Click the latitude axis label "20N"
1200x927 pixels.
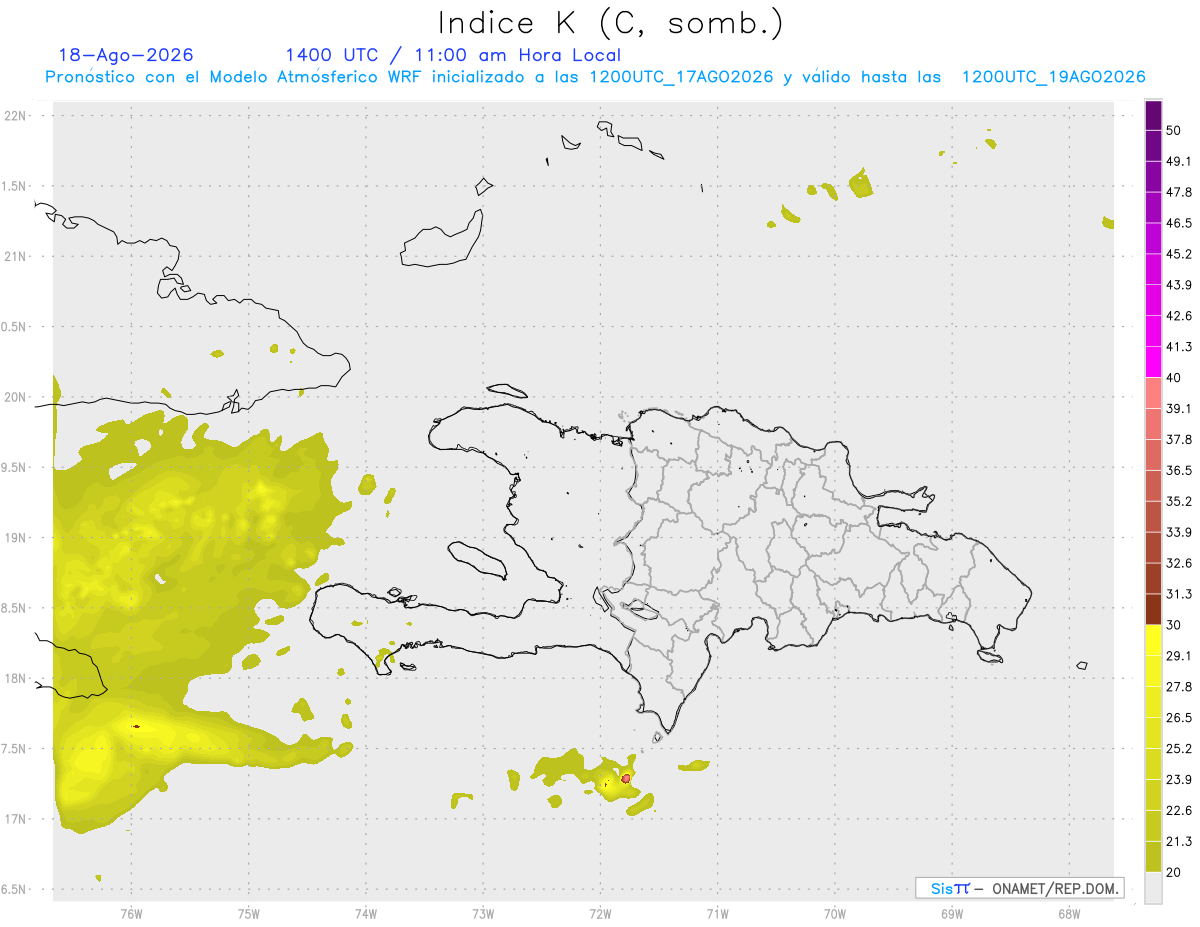15,398
